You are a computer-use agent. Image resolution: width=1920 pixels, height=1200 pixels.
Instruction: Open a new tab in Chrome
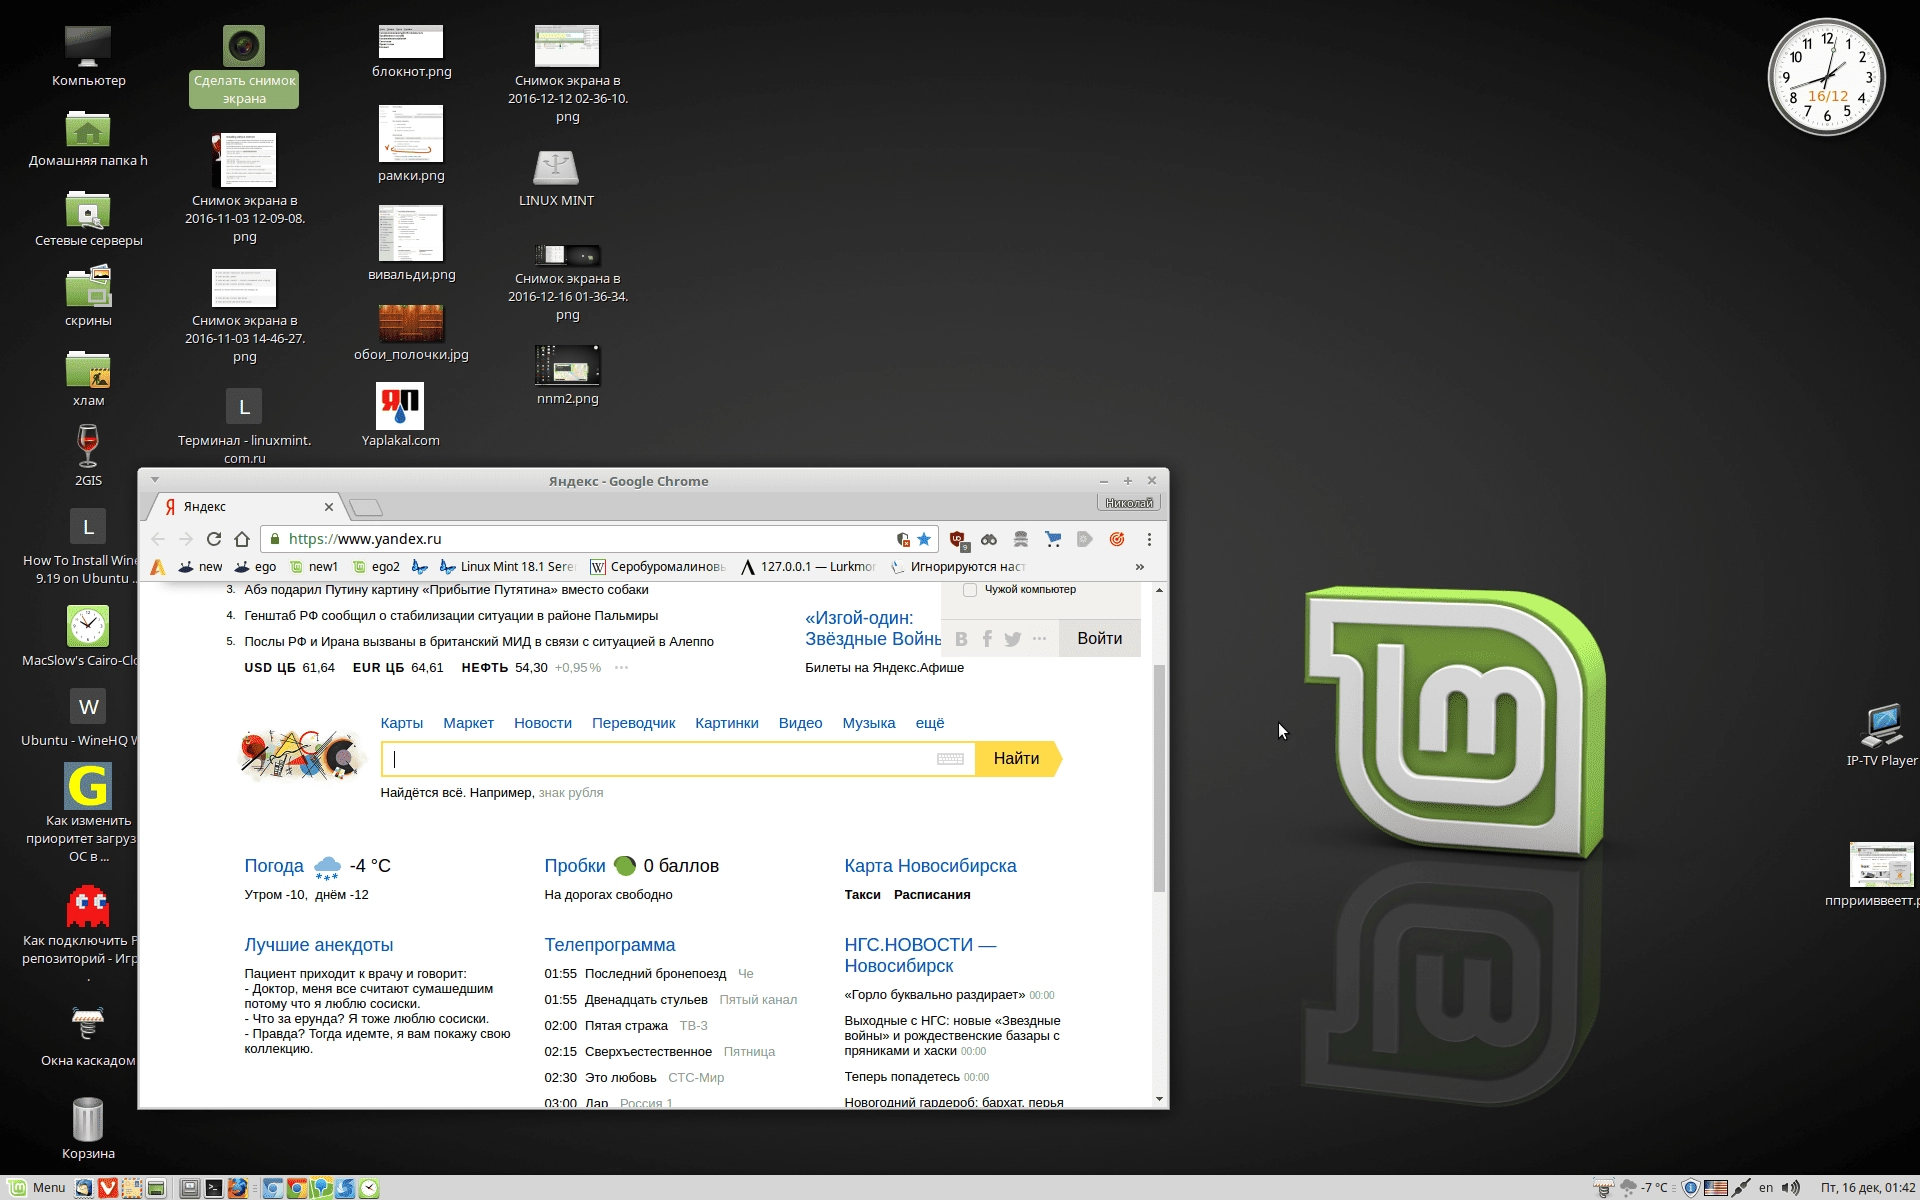coord(366,507)
